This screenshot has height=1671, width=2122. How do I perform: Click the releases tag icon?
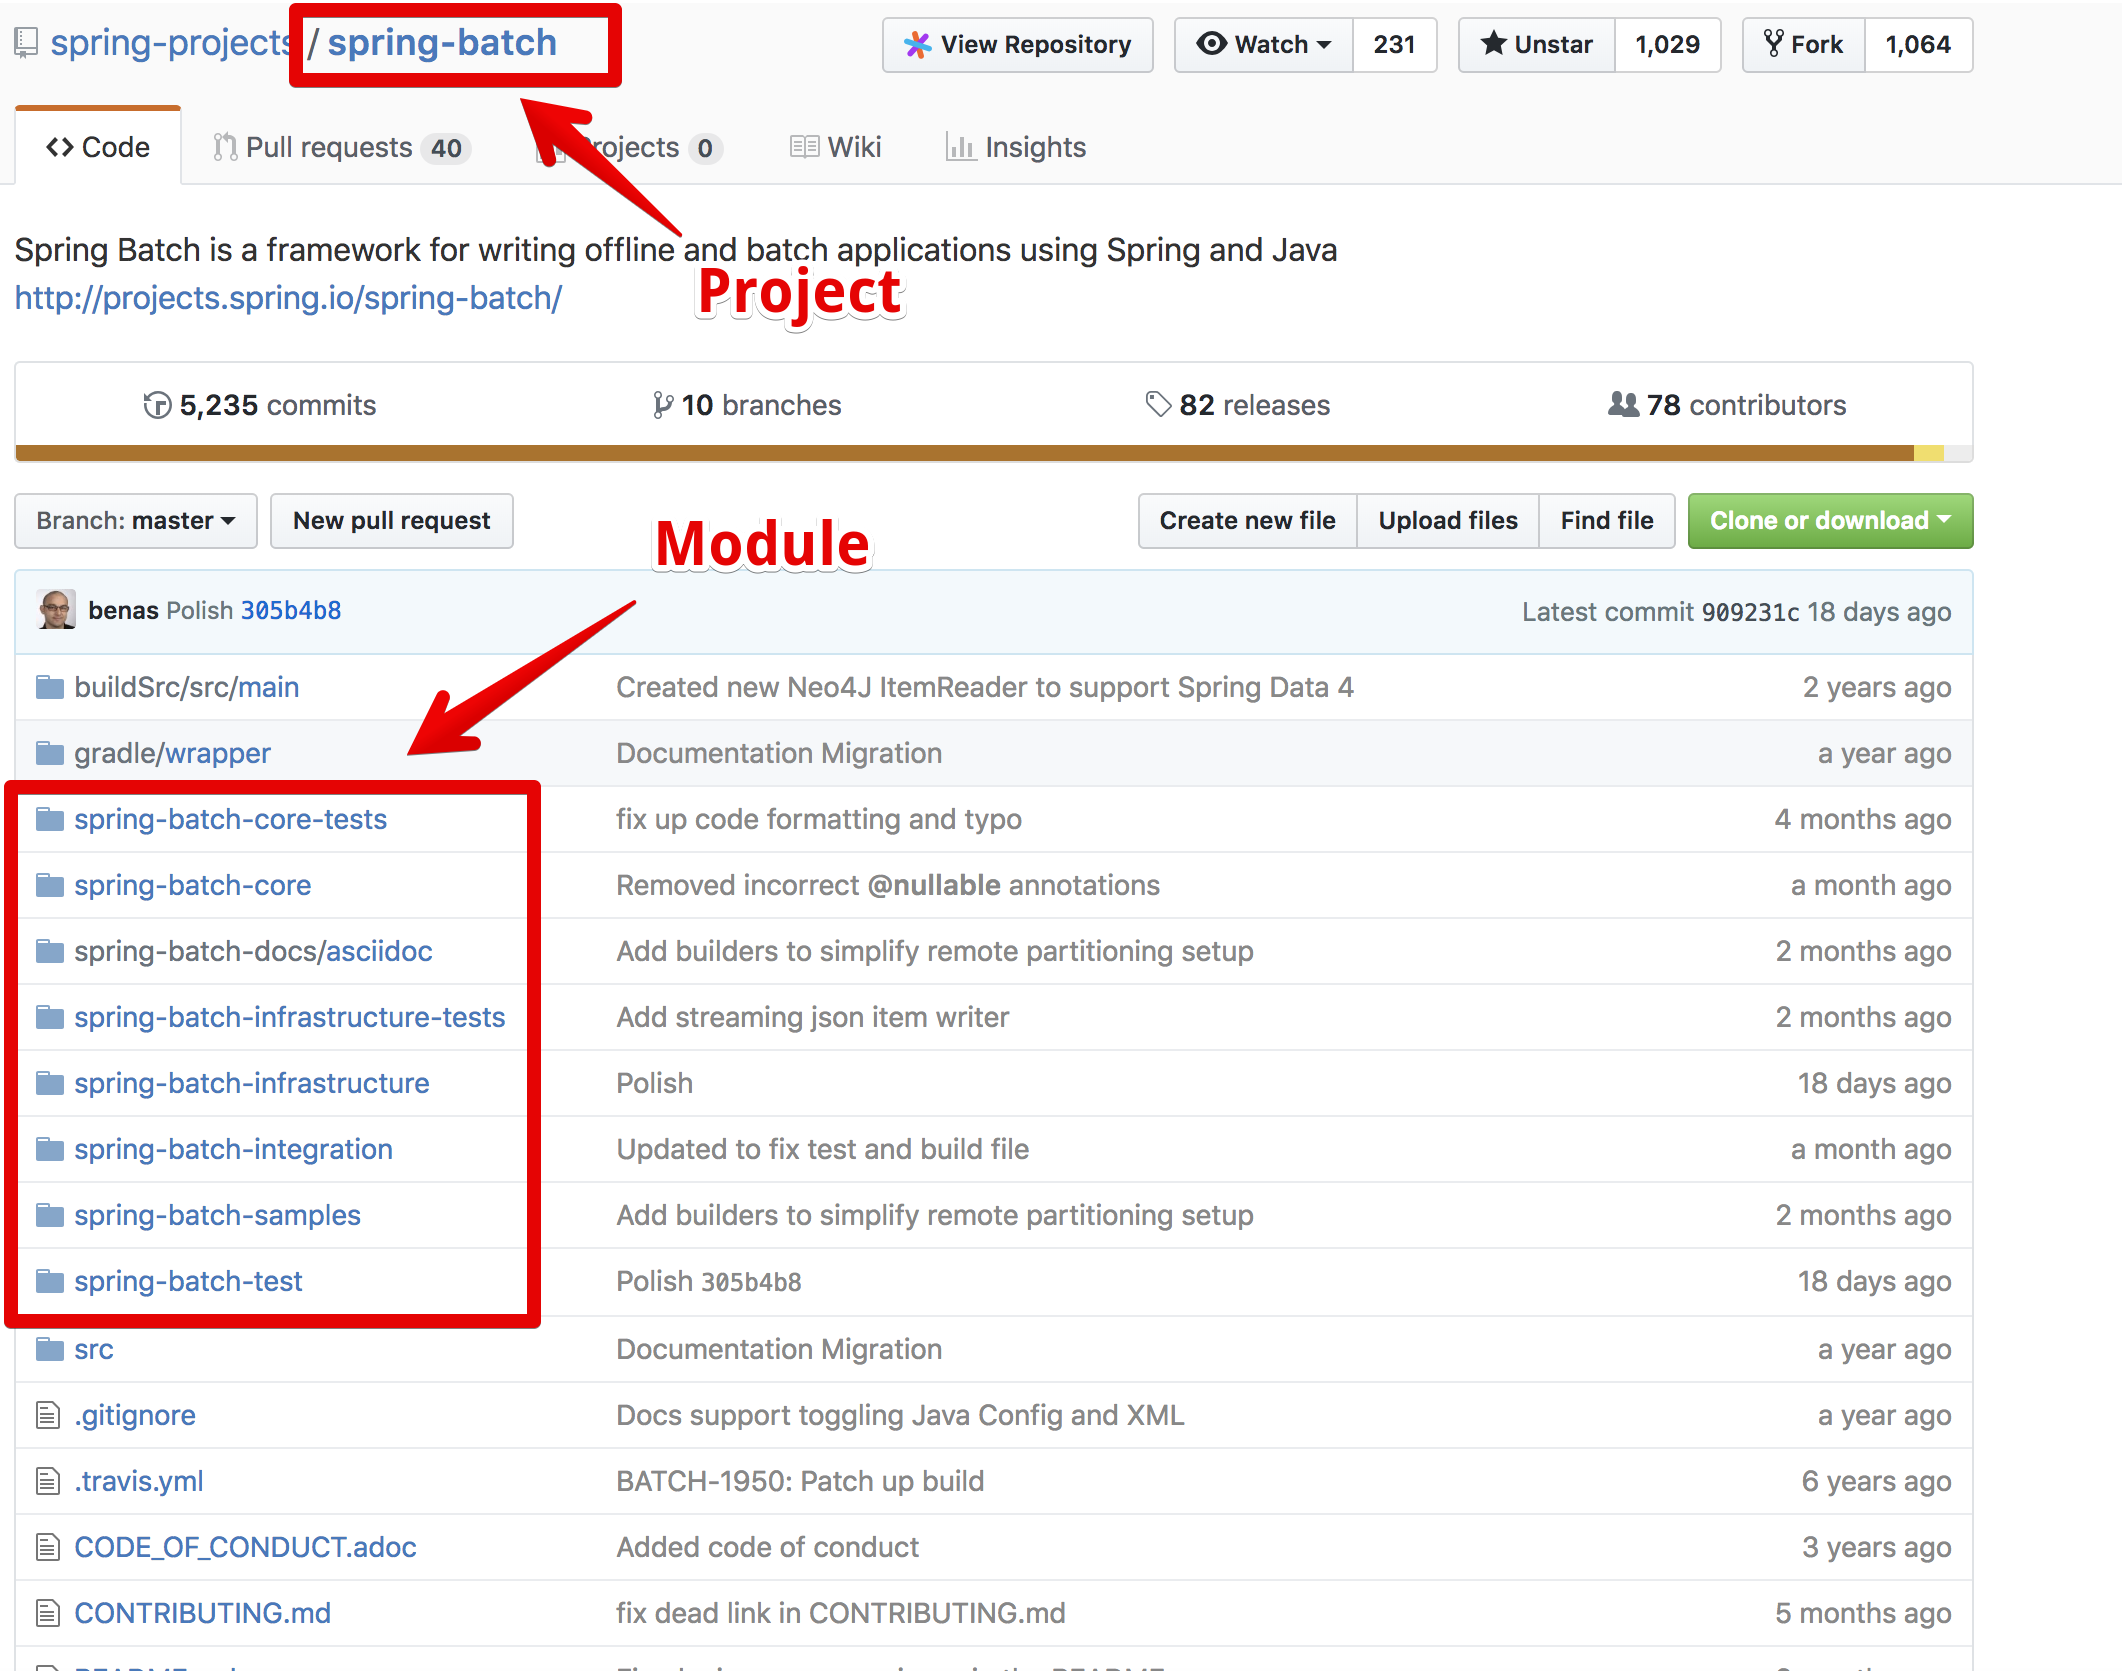point(1158,404)
